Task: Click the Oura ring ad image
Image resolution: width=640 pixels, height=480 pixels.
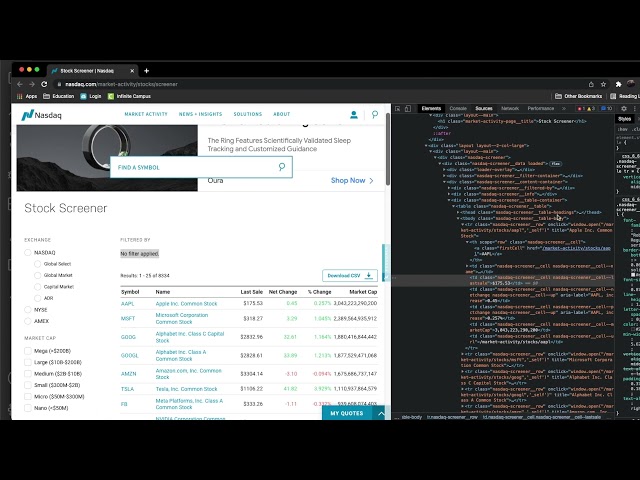Action: (107, 158)
